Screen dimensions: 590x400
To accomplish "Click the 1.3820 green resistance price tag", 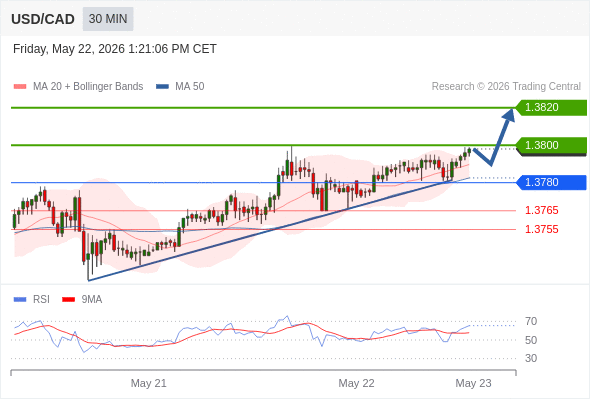I will point(551,108).
